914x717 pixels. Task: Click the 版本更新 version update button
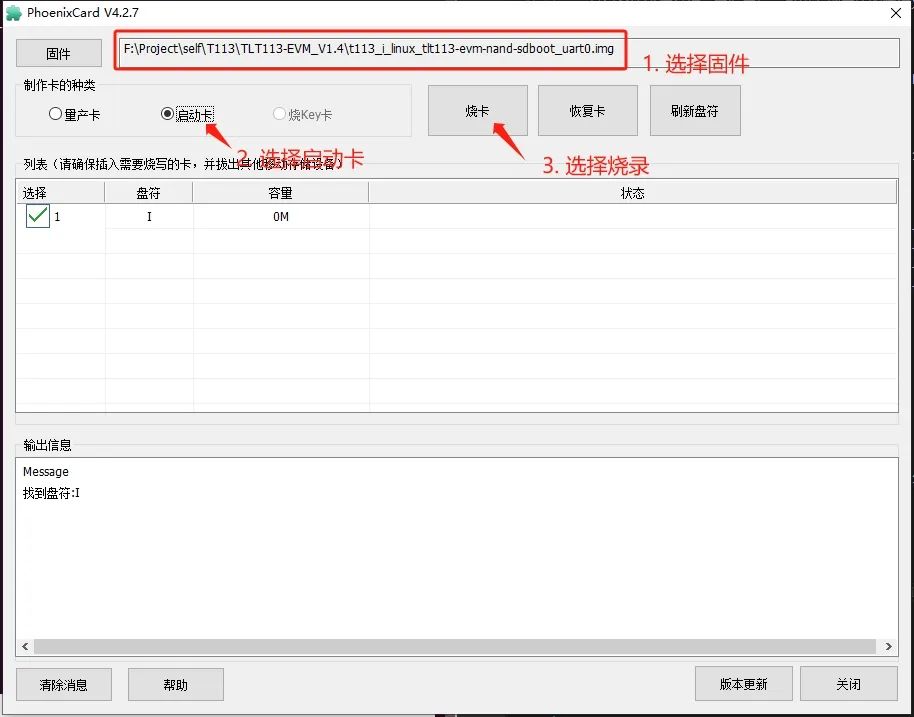[743, 684]
